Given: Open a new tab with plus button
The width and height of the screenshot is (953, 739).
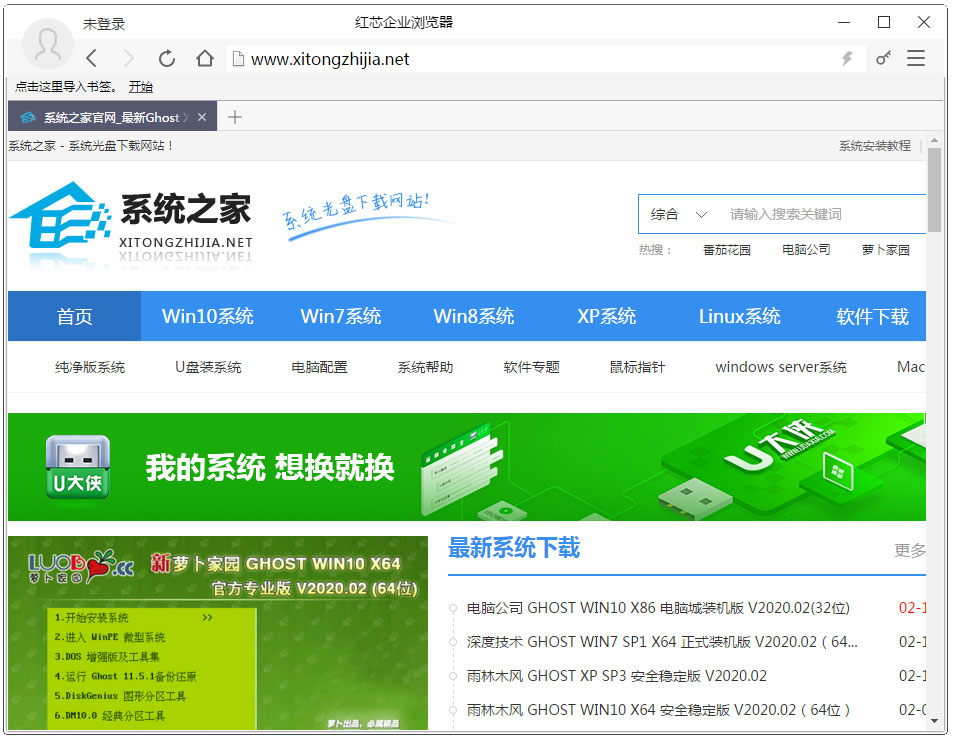Looking at the screenshot, I should point(235,117).
